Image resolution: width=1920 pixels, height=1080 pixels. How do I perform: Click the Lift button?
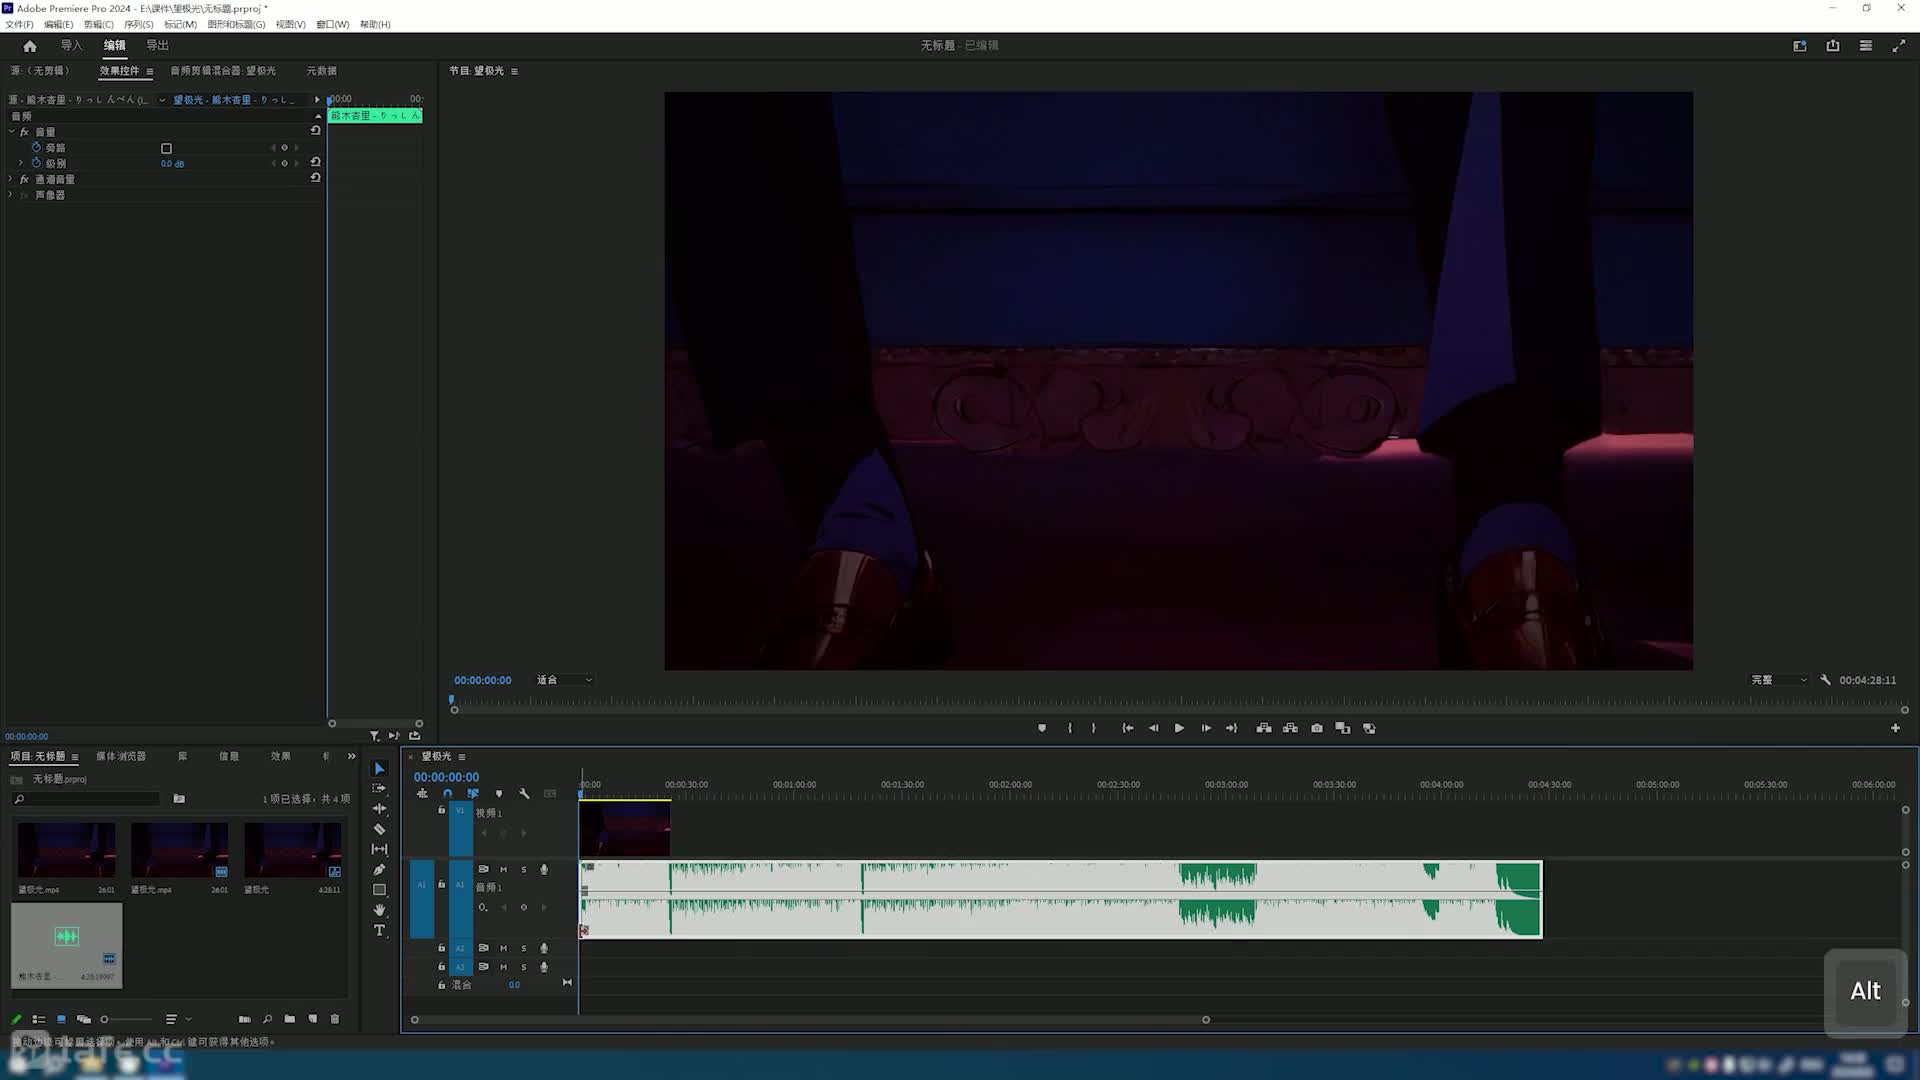pos(1264,728)
